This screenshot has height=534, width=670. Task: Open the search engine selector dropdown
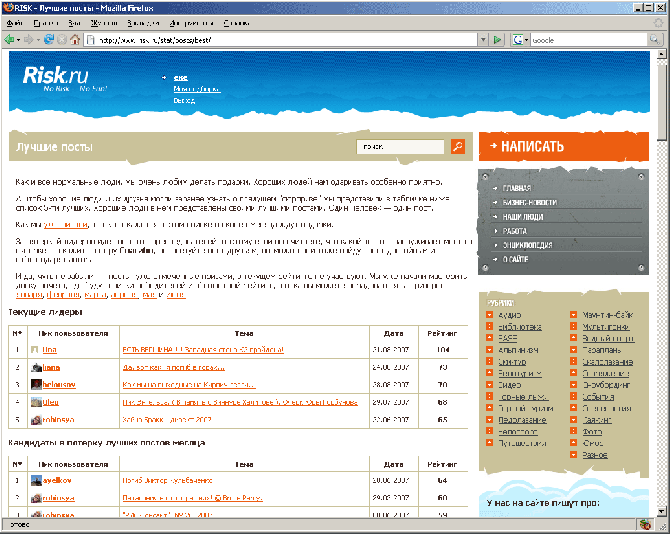click(x=527, y=40)
